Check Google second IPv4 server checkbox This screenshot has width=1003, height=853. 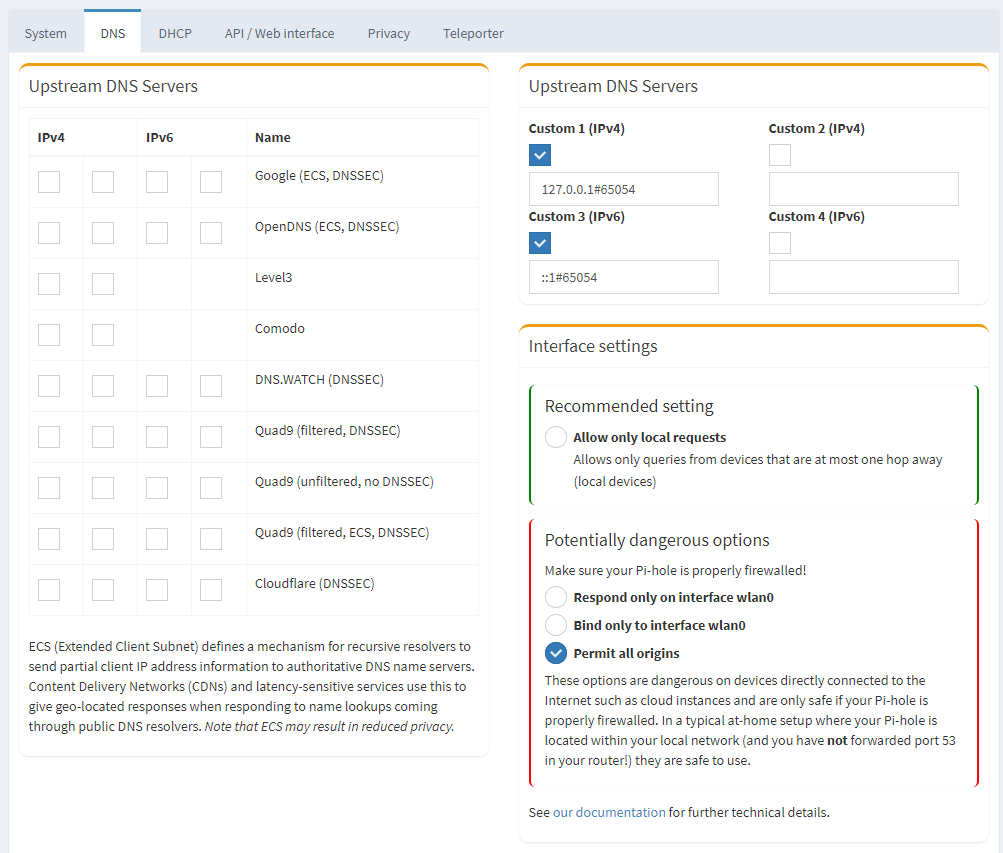coord(103,182)
